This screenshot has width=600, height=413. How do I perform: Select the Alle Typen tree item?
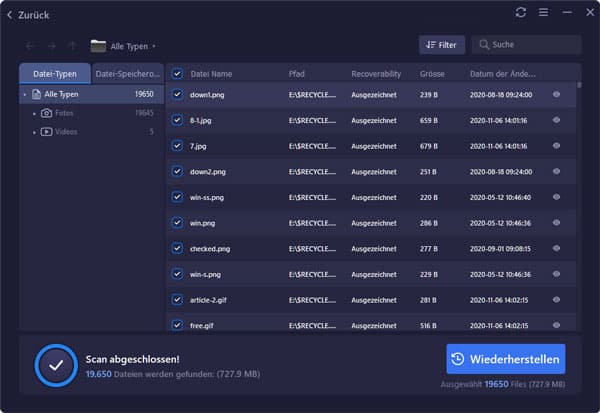(91, 94)
